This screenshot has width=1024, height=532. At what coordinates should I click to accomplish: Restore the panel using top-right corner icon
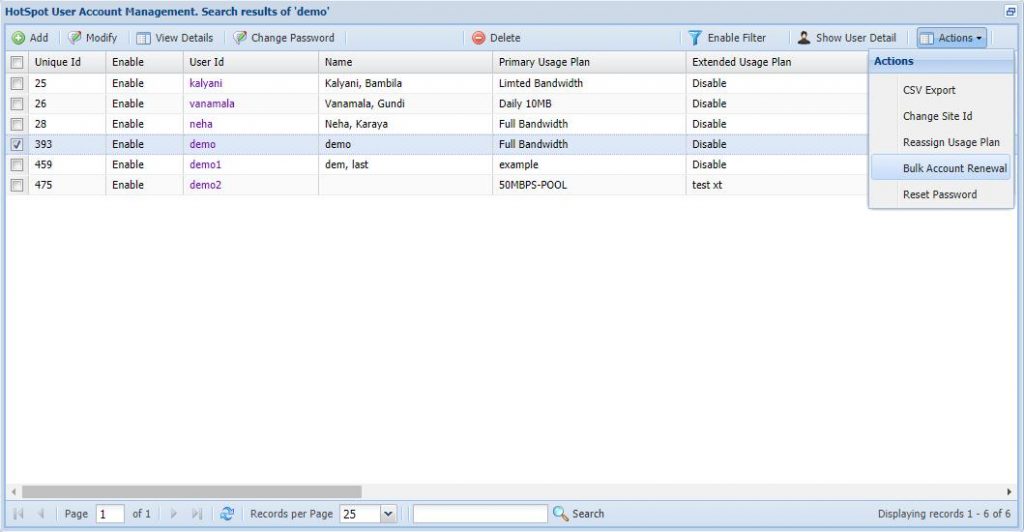pos(1010,11)
